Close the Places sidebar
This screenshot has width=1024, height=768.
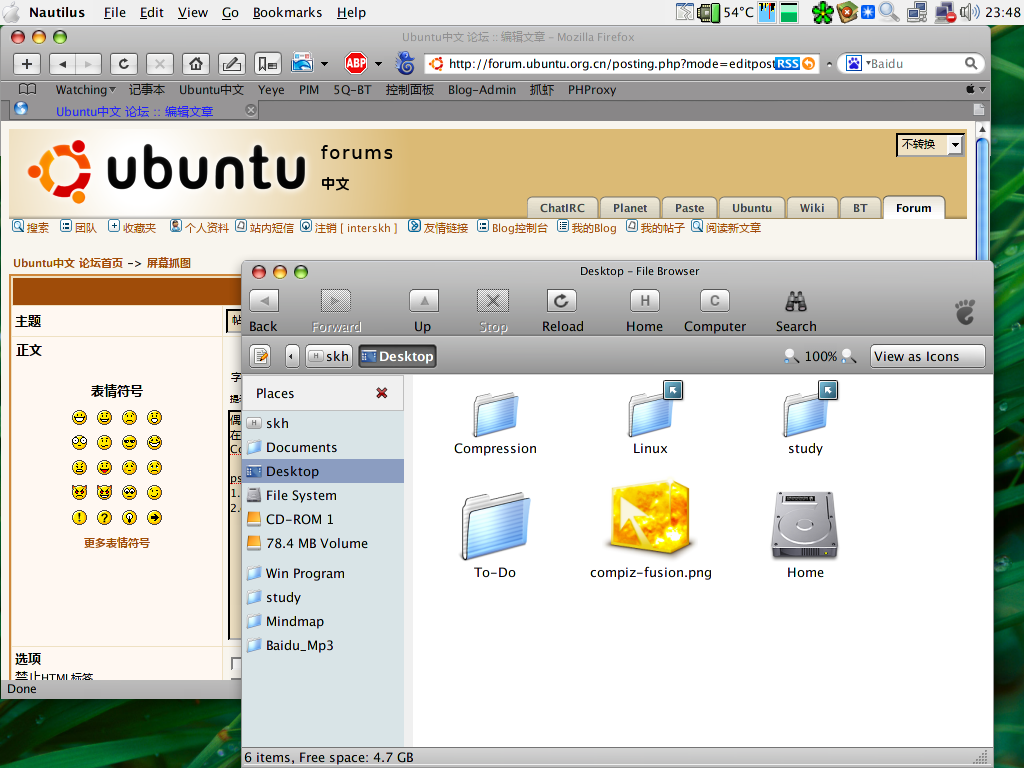click(x=382, y=392)
